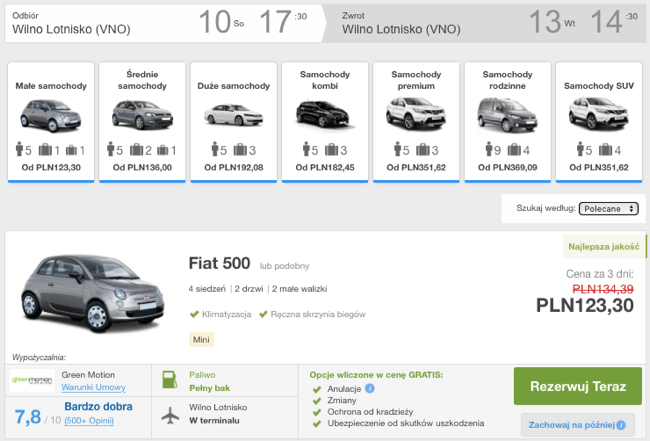The height and width of the screenshot is (441, 650).
Task: Select the Samochody premium category card
Action: tap(416, 122)
